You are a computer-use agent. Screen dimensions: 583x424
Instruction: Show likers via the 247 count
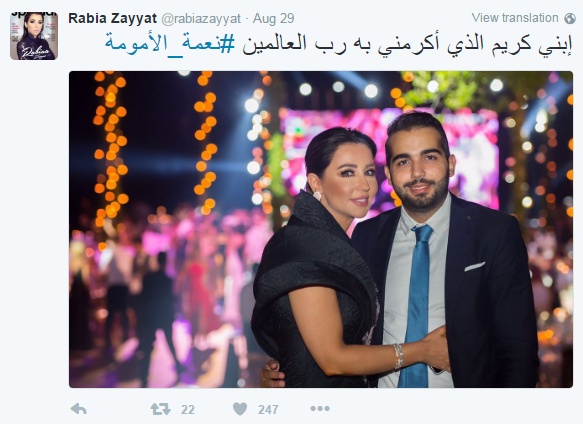point(268,410)
